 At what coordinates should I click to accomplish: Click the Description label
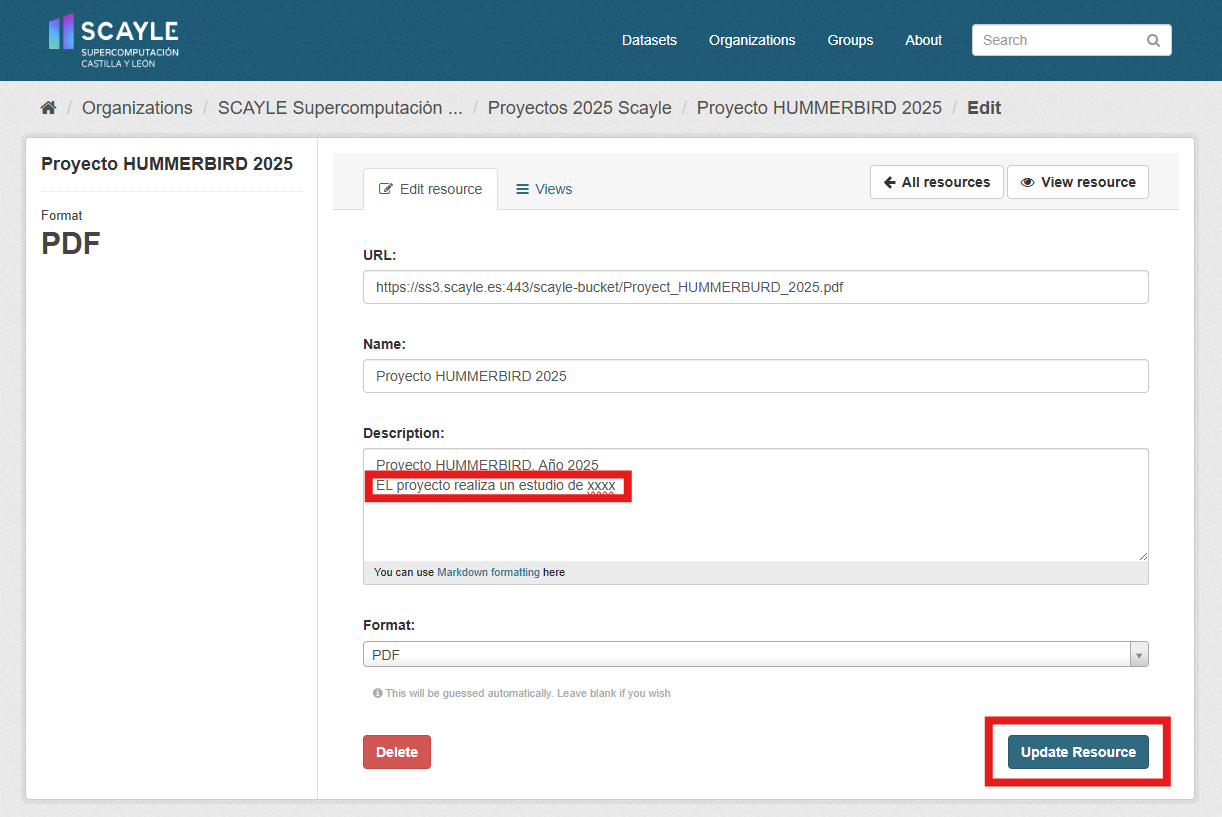(404, 433)
